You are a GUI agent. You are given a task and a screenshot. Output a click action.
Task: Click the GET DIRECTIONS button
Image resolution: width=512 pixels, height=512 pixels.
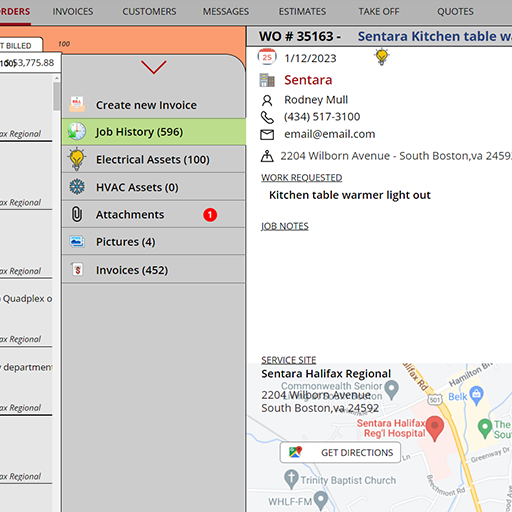340,452
